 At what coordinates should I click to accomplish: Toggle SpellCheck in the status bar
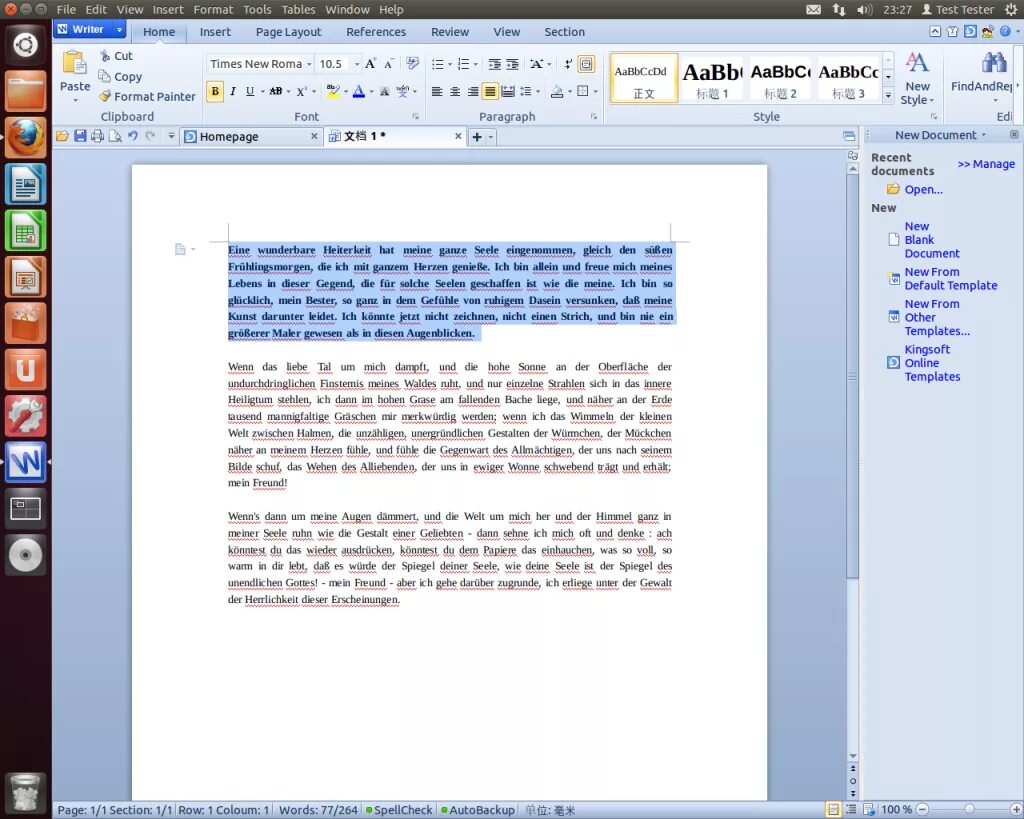[398, 810]
